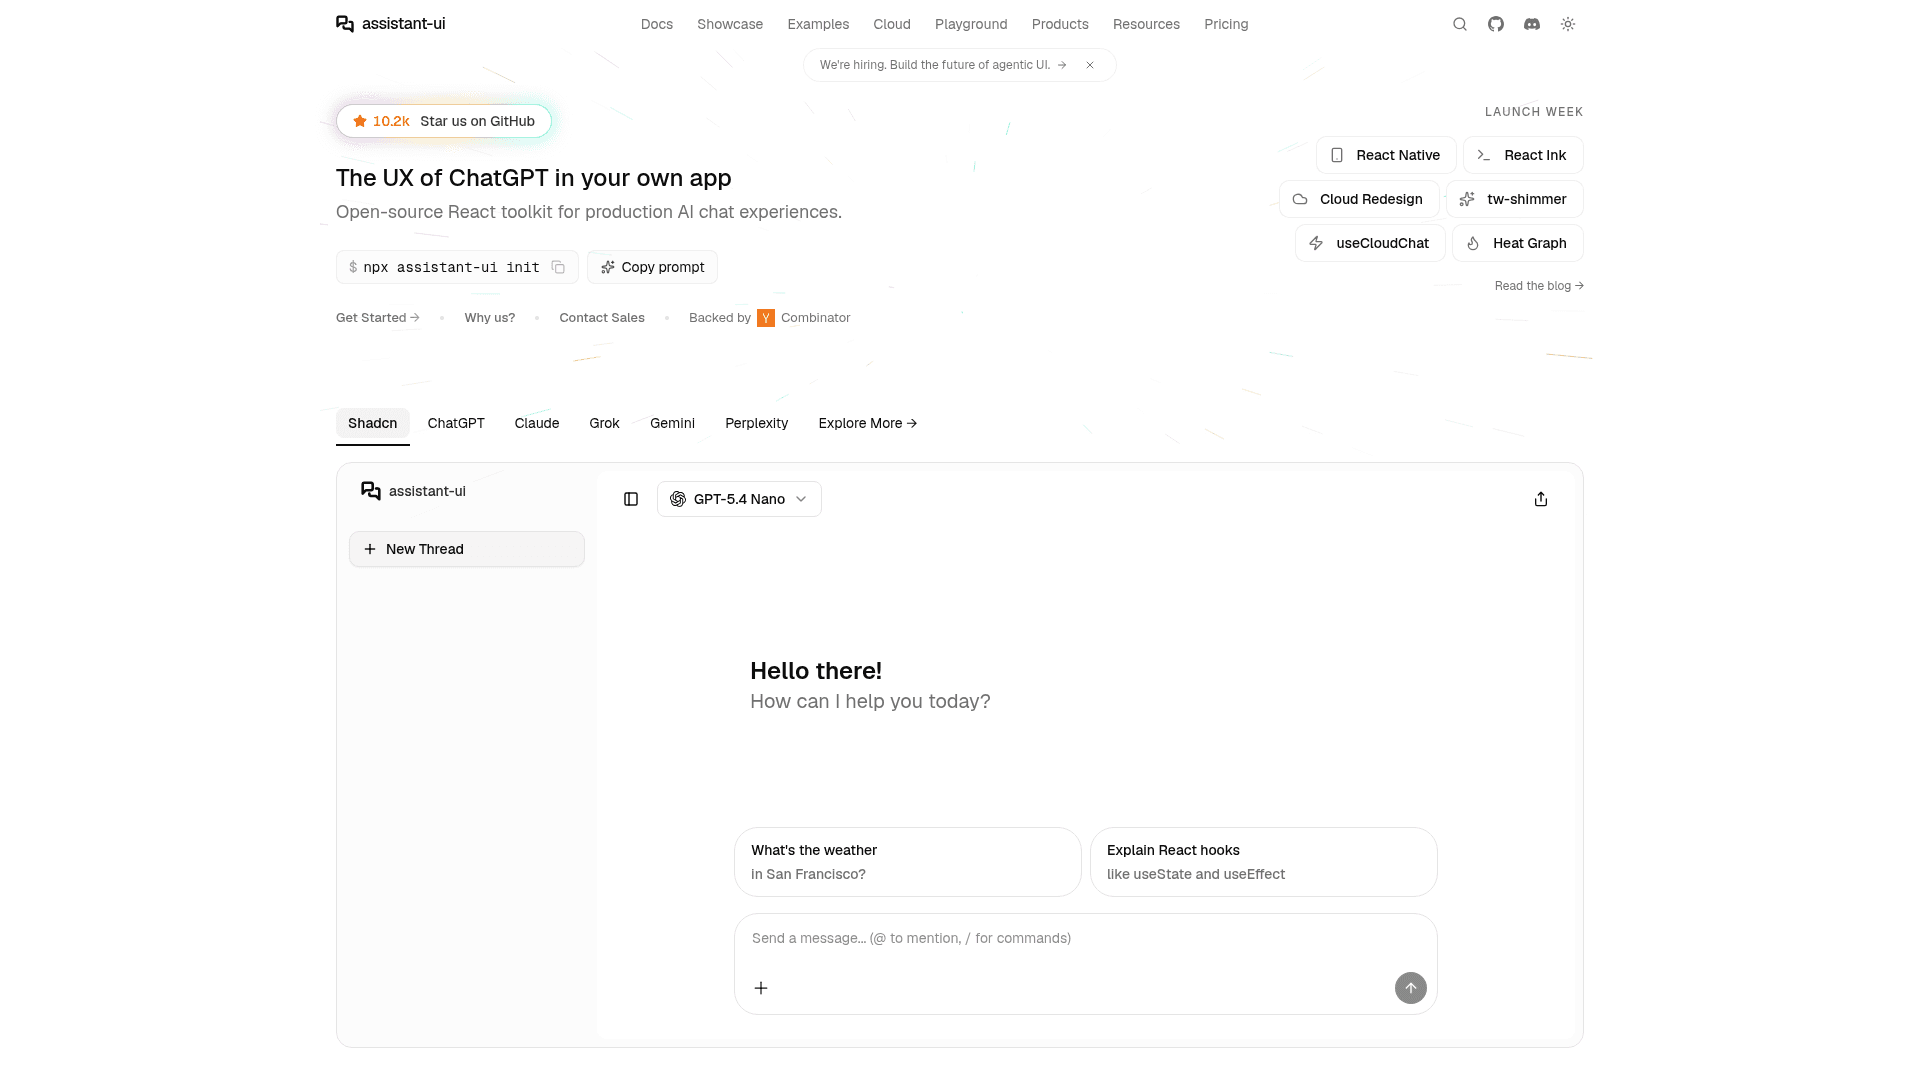
Task: Focus the Send a message input
Action: (1086, 939)
